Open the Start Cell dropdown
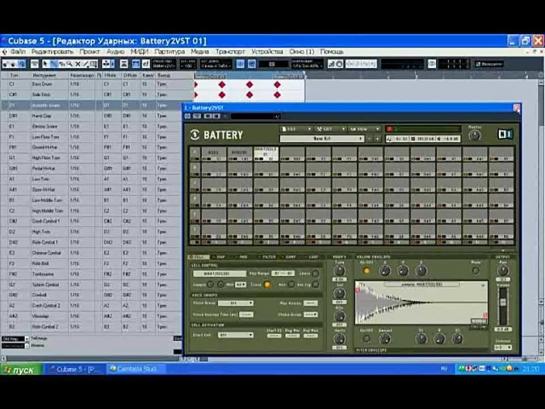 click(236, 335)
